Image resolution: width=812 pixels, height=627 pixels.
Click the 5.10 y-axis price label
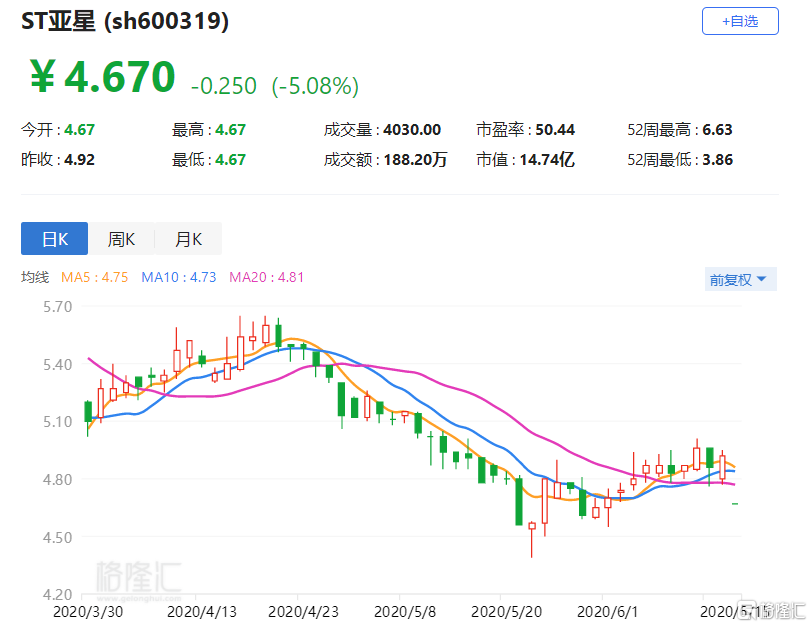click(x=57, y=422)
